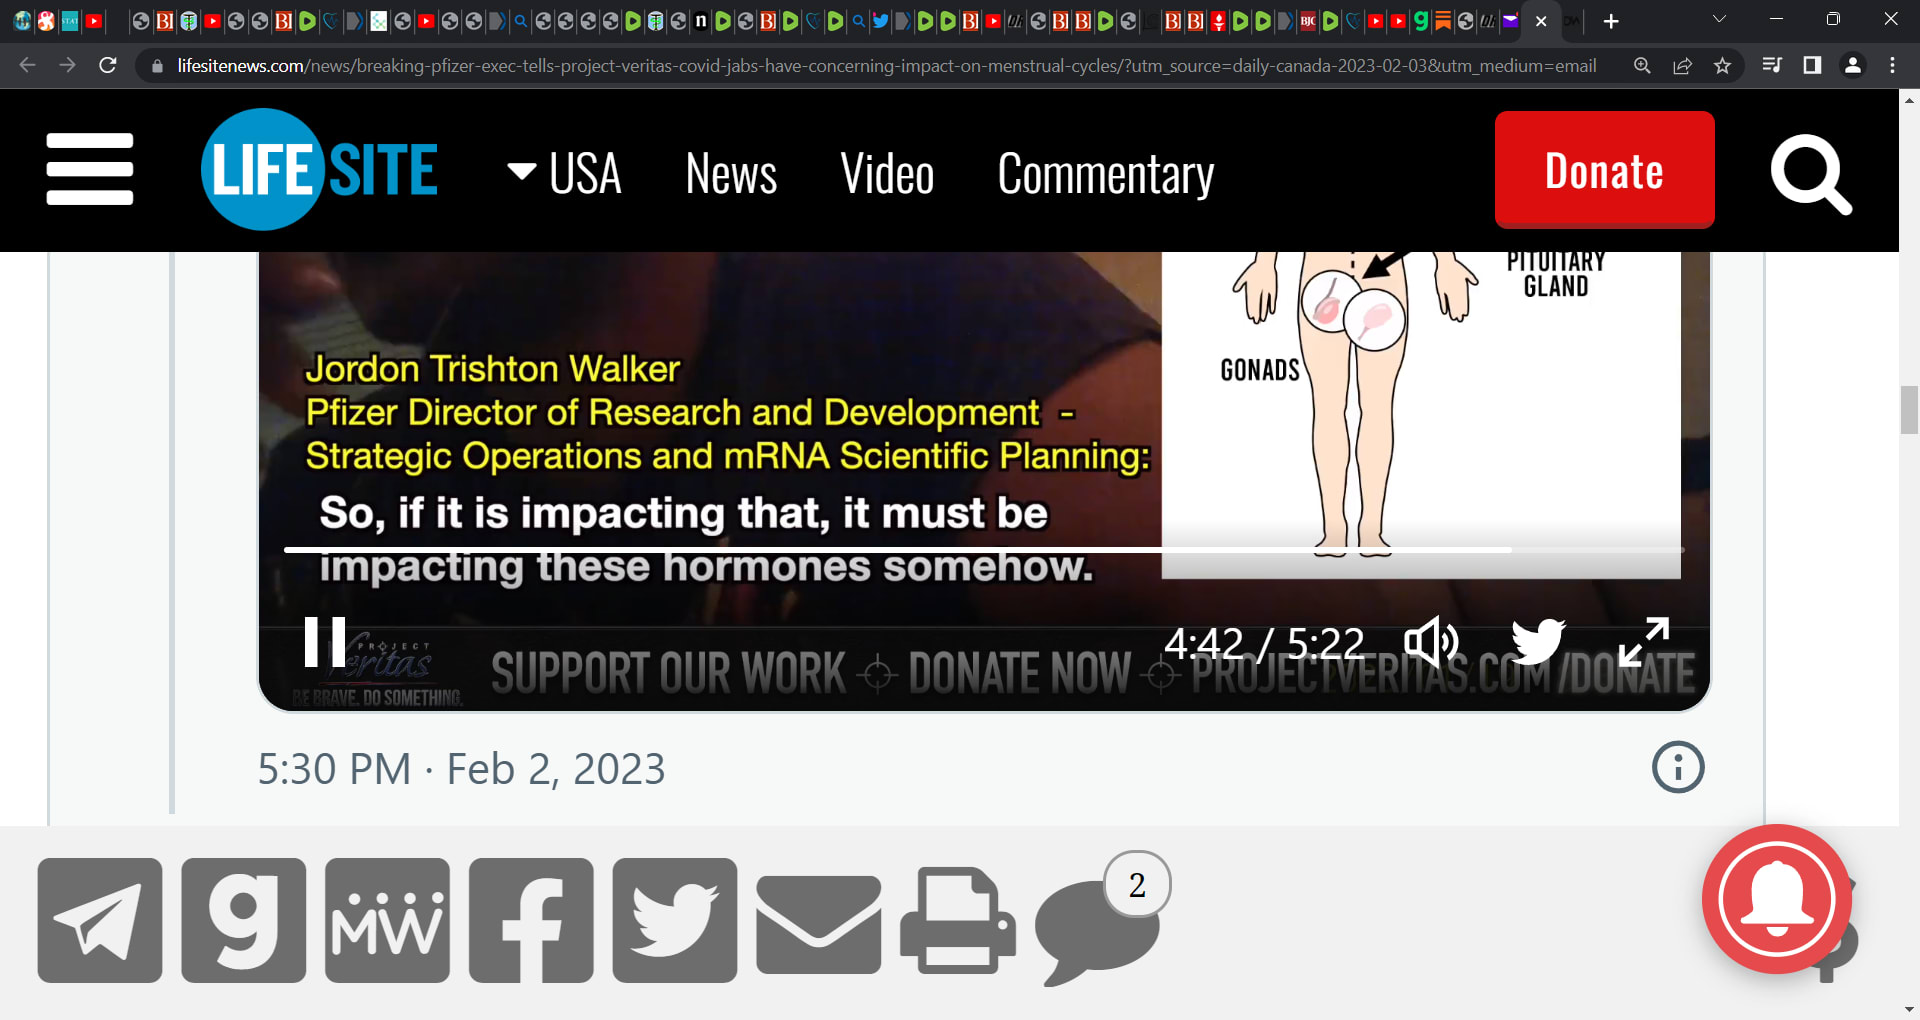Switch to the Twitter tab
Screen dimensions: 1920x1020
point(880,21)
